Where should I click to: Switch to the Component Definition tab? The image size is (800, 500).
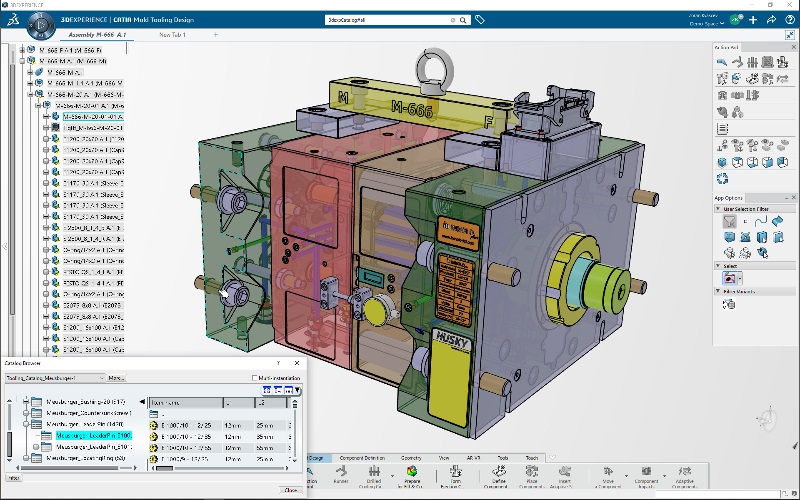click(361, 458)
